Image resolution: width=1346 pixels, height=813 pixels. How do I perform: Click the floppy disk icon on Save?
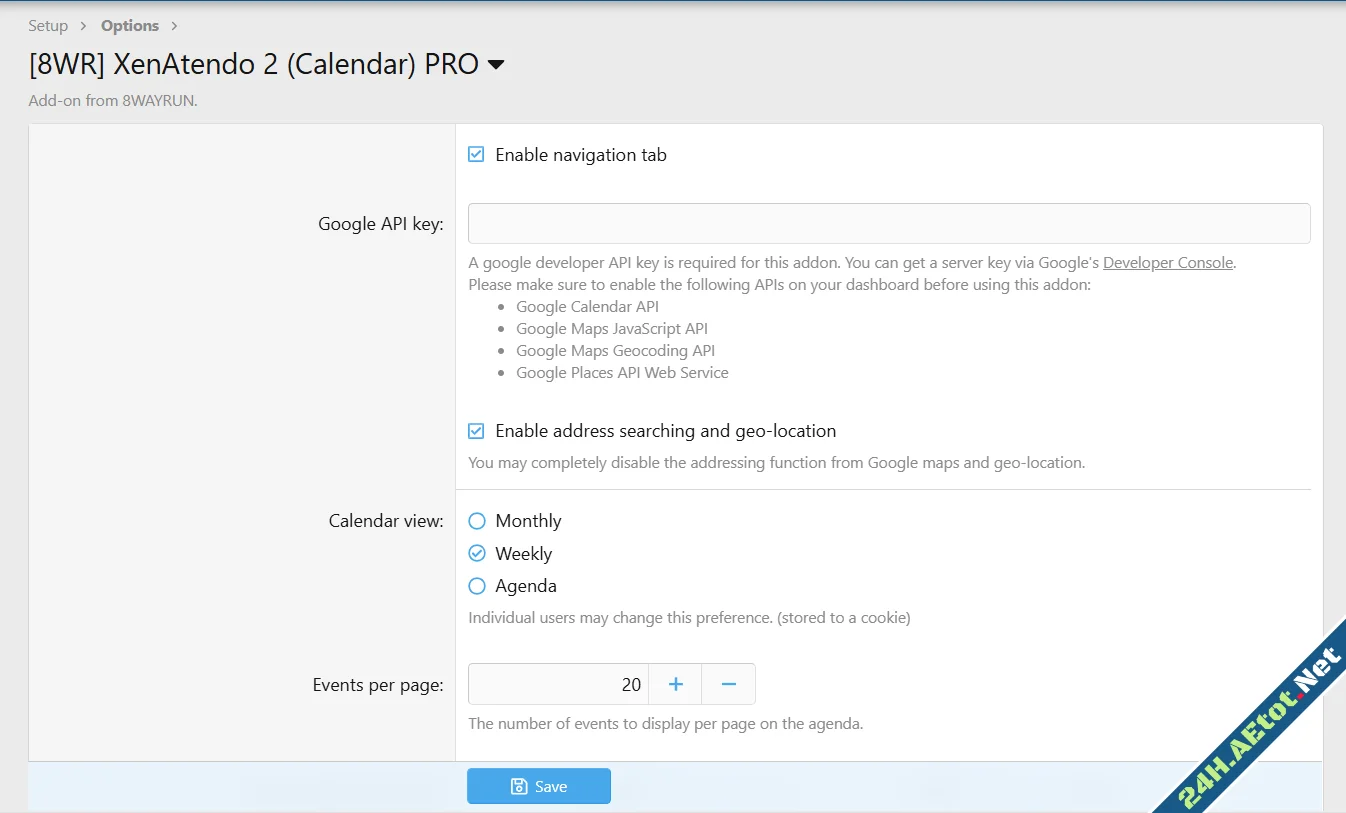pyautogui.click(x=519, y=786)
